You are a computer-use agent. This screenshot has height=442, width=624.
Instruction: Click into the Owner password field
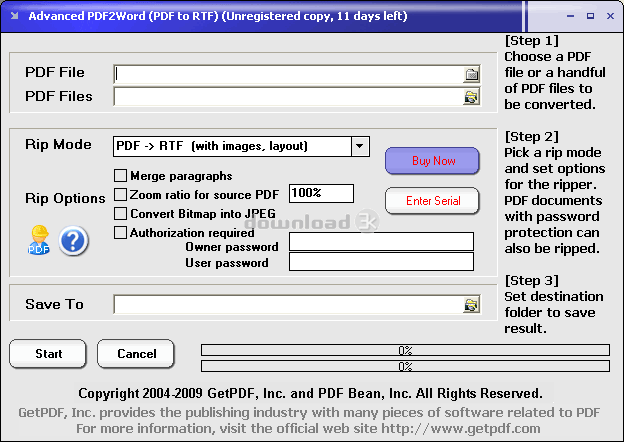coord(381,242)
